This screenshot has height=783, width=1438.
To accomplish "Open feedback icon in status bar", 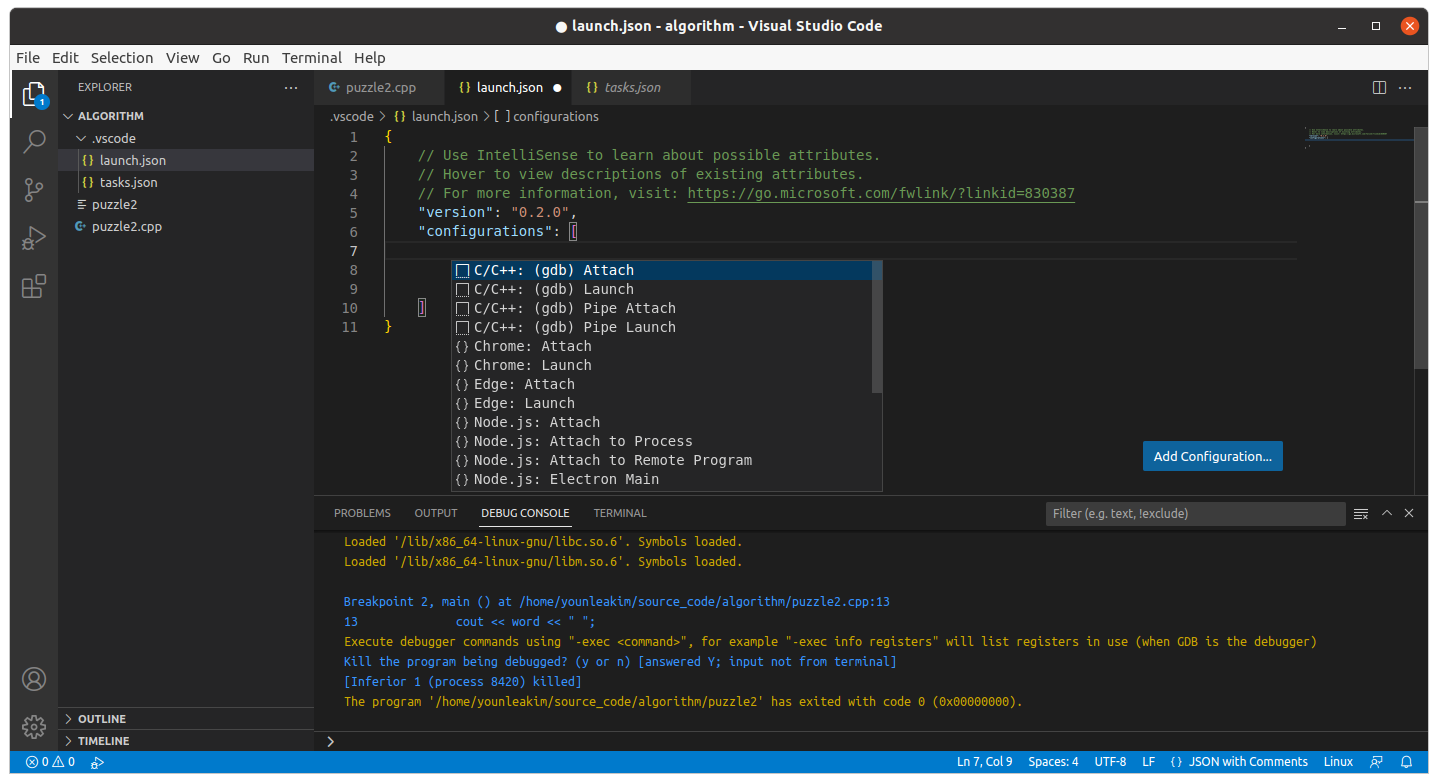I will coord(1377,762).
